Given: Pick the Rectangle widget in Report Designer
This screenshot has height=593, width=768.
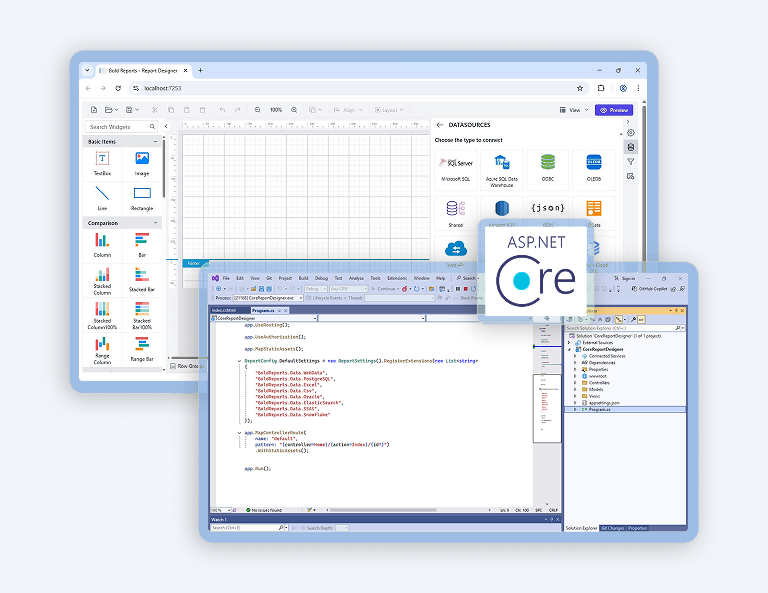Looking at the screenshot, I should [142, 198].
